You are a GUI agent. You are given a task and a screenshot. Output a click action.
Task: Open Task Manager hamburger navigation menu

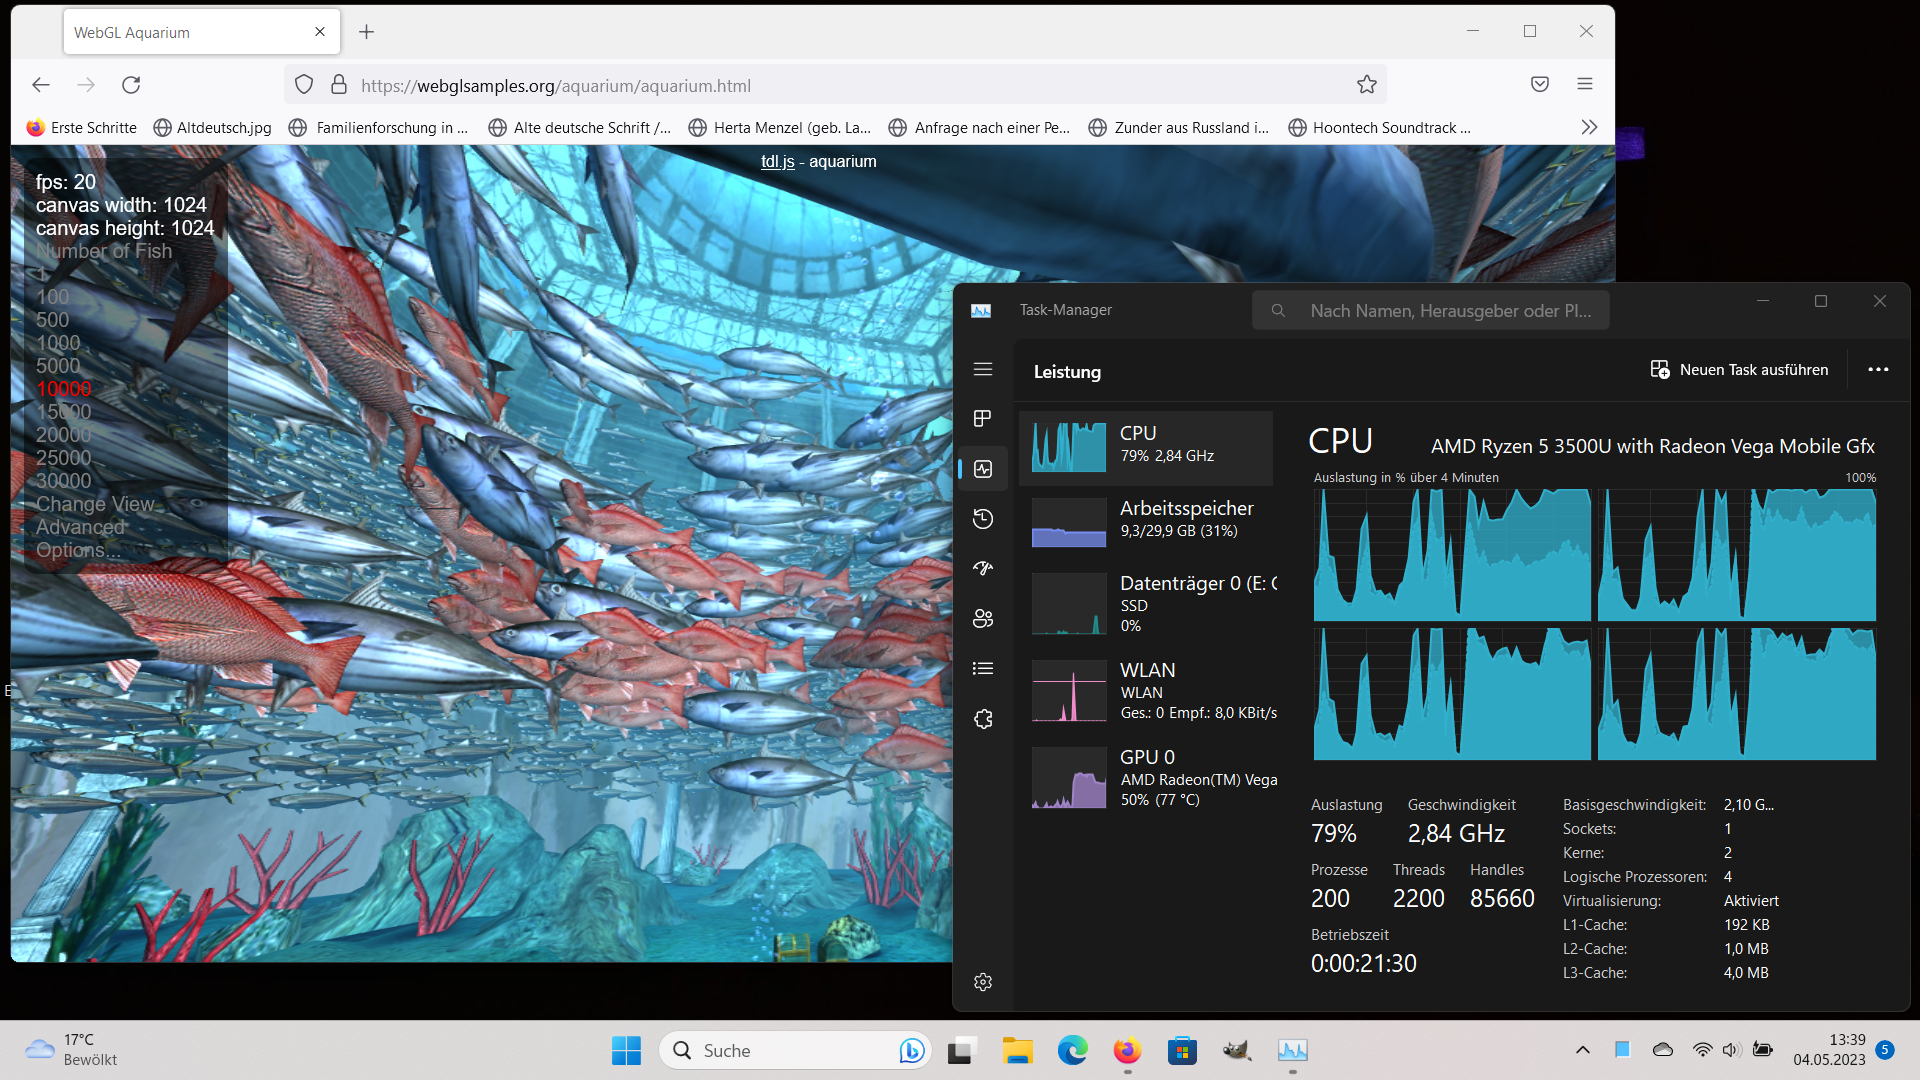[983, 369]
